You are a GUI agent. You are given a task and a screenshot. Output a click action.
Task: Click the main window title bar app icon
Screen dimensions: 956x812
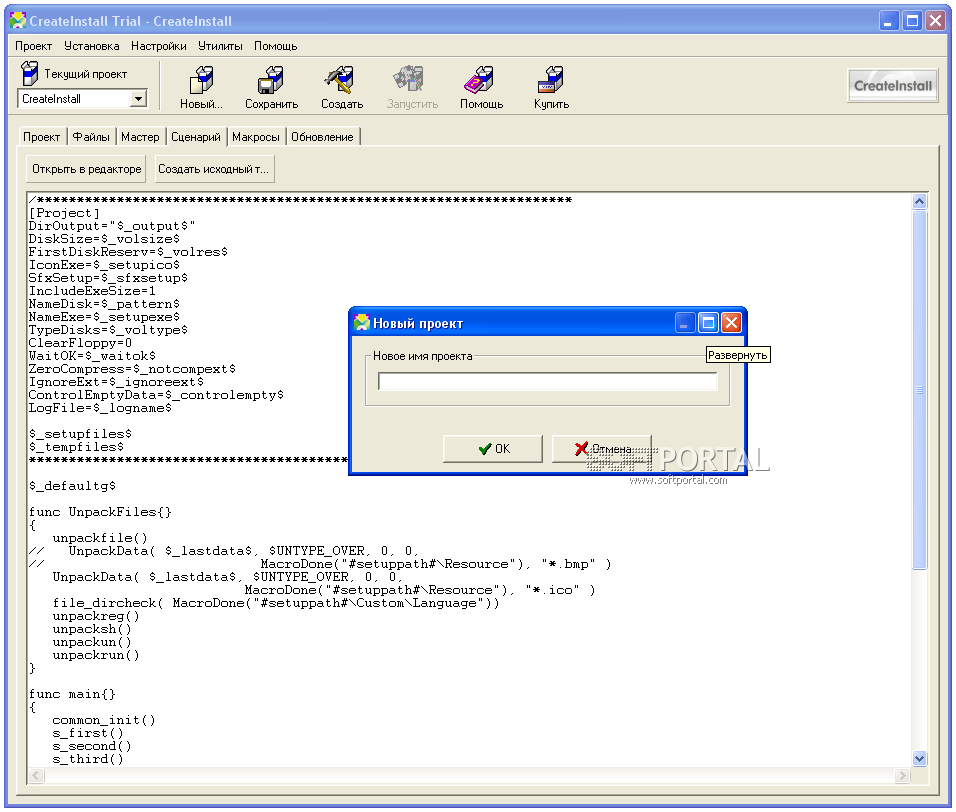[x=18, y=21]
